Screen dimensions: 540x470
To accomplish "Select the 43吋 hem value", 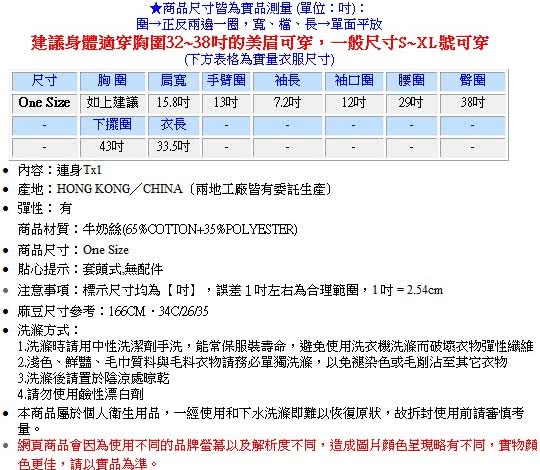I will pos(112,147).
